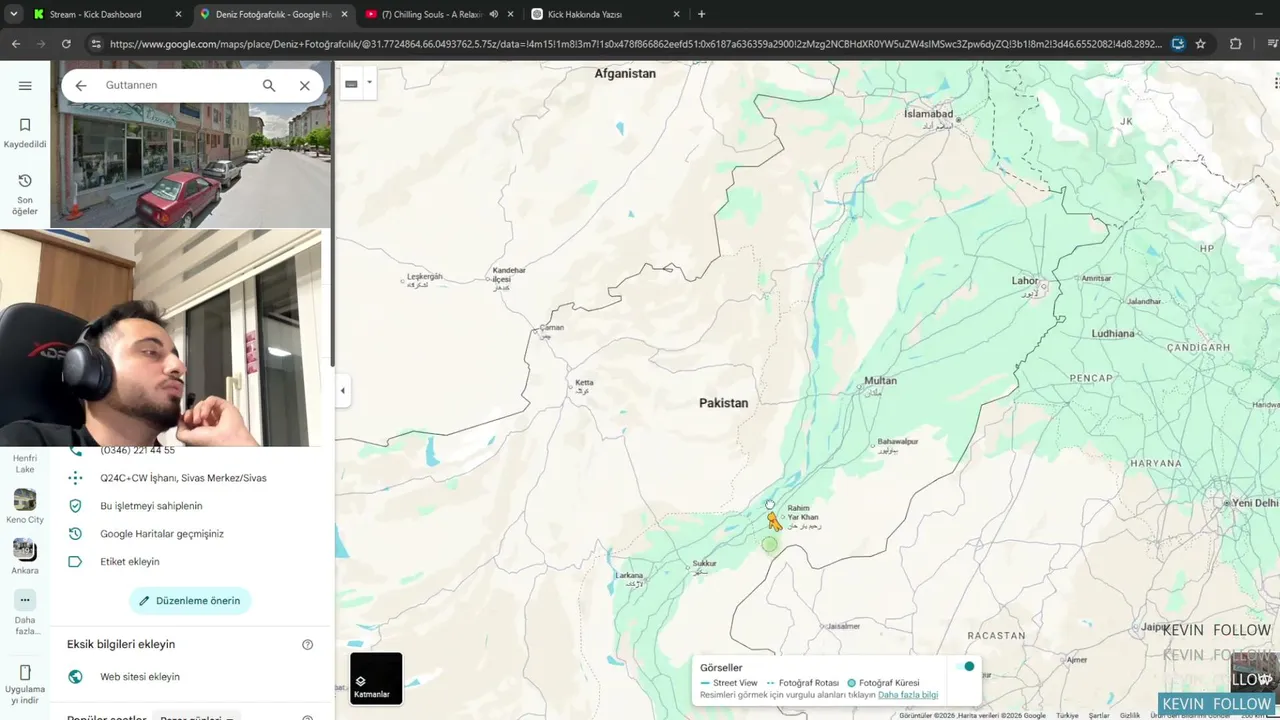Click Bu işletmeyi sahiplenin

(x=151, y=506)
